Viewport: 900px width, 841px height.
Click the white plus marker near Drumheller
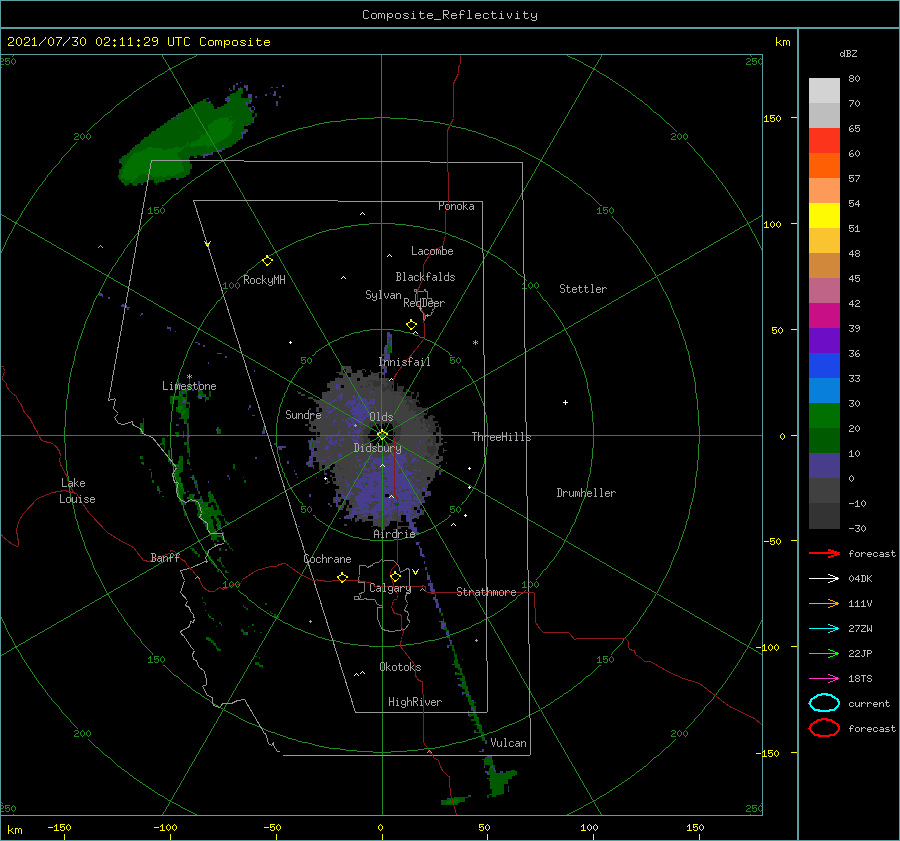click(x=565, y=402)
